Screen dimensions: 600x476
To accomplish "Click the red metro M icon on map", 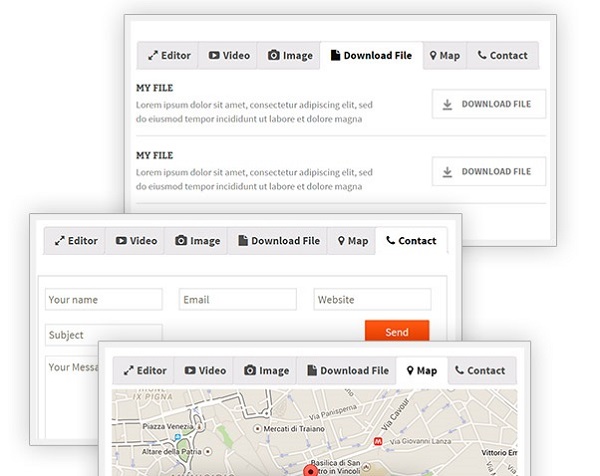I will 378,442.
